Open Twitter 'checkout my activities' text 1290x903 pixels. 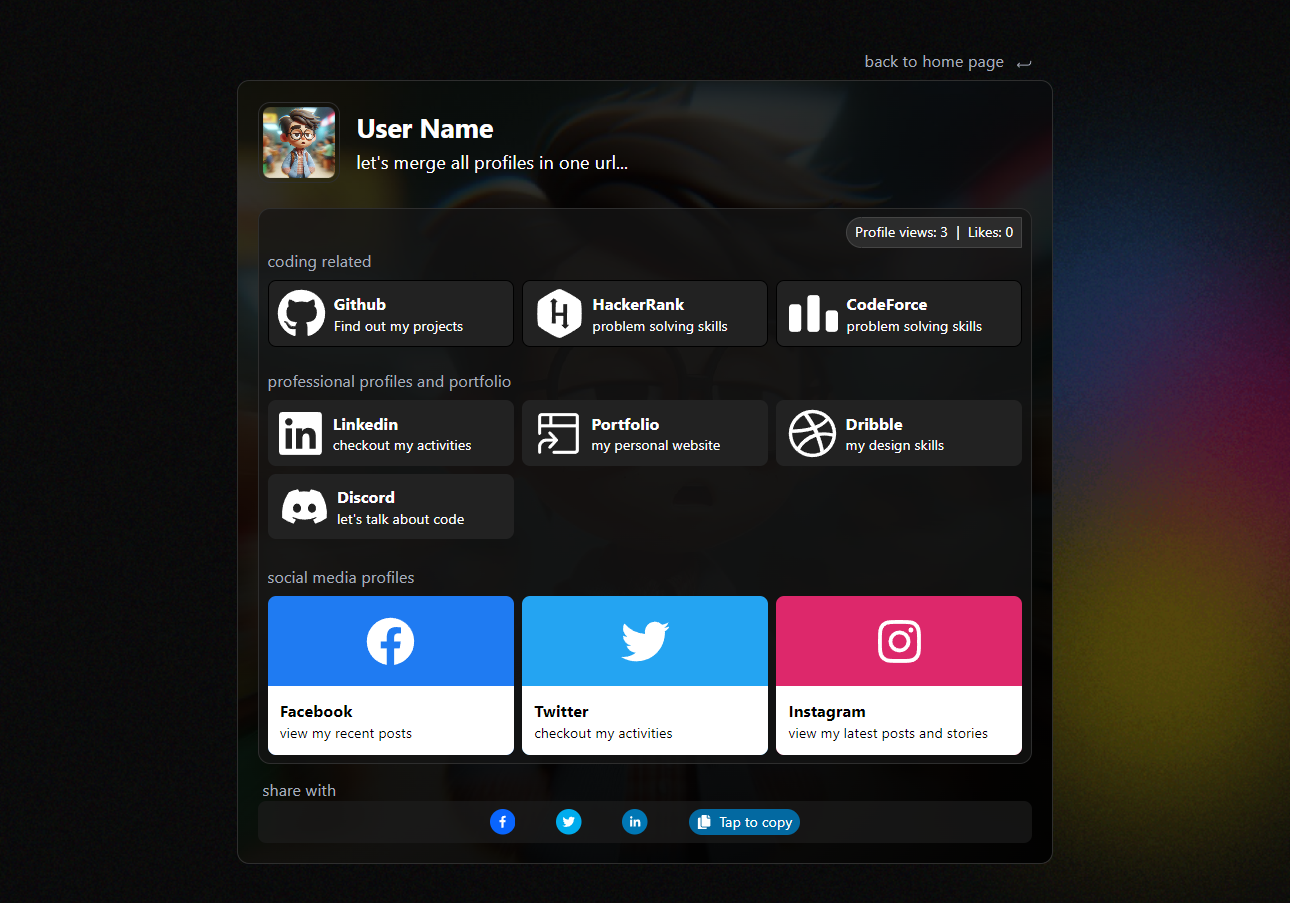pos(603,733)
